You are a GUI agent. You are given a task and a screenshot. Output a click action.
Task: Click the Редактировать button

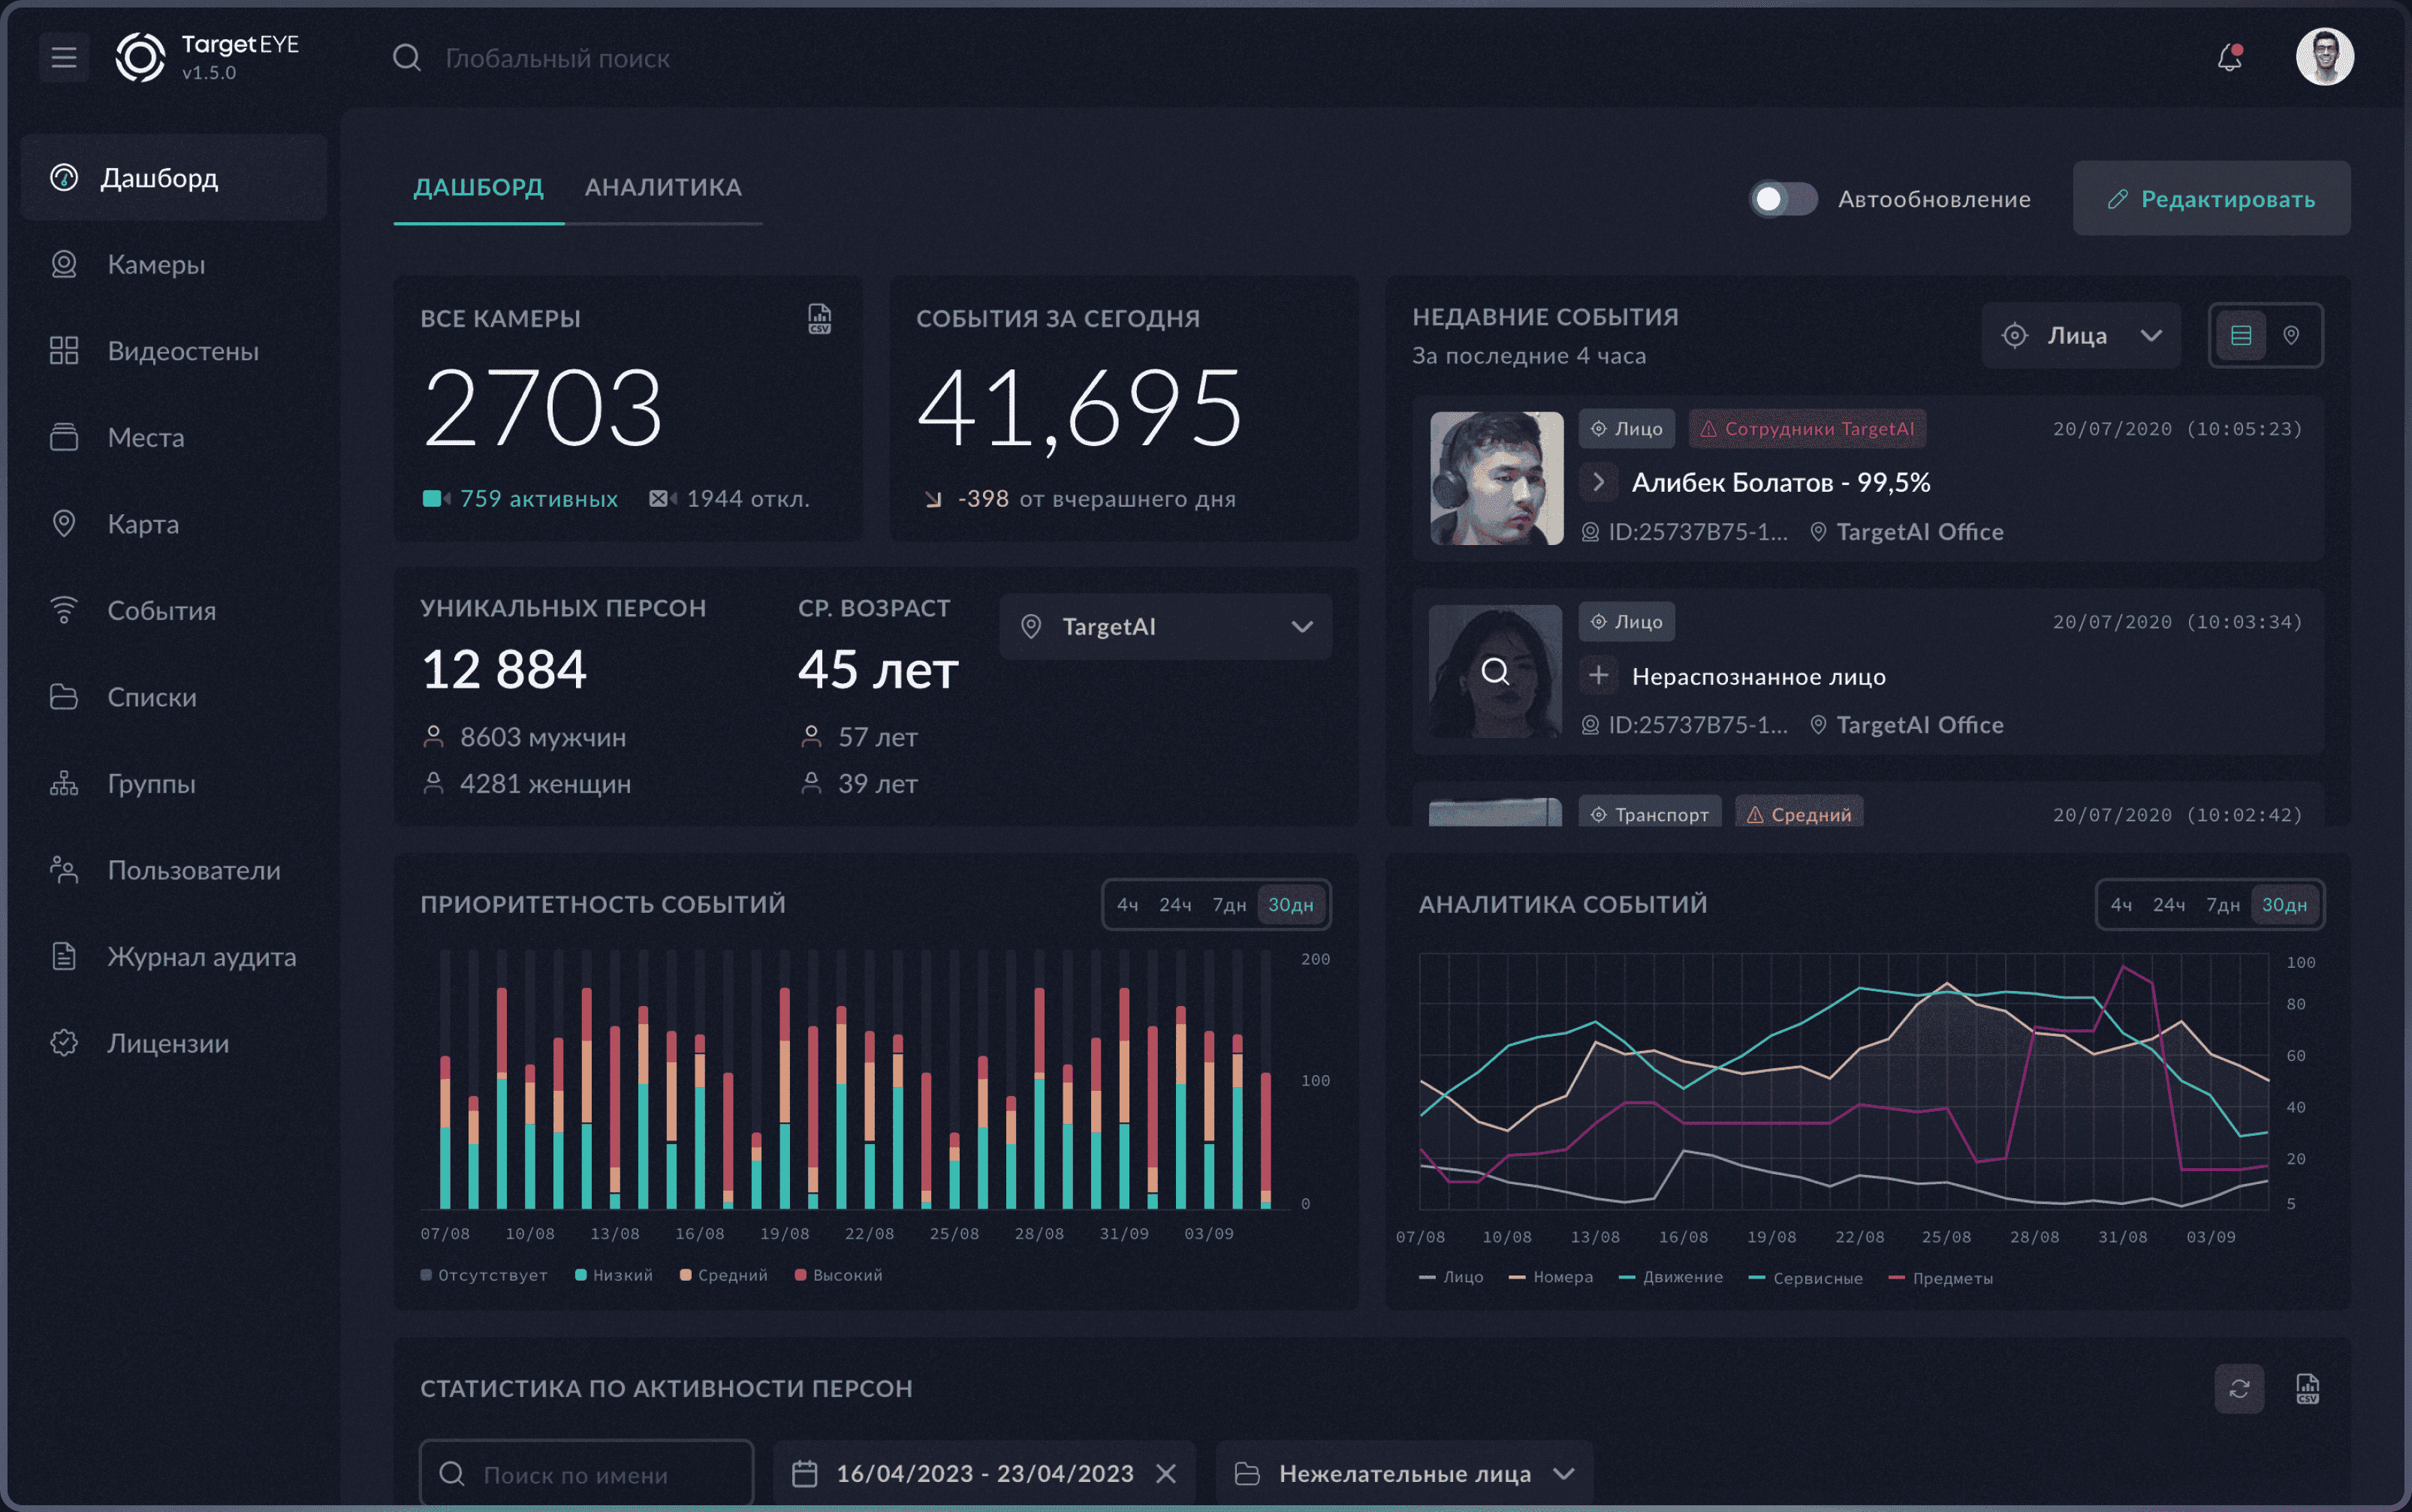(2211, 199)
